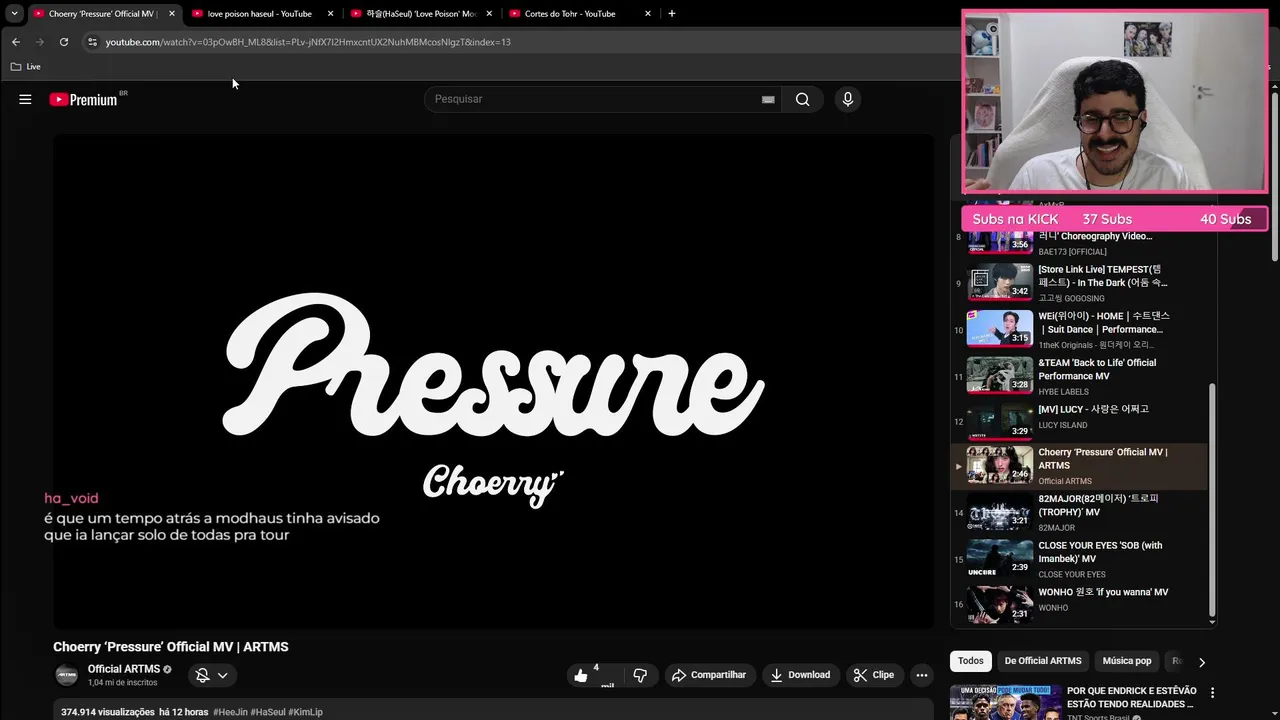Screen dimensions: 1280x720
Task: Start voice search with microphone icon
Action: tap(848, 99)
